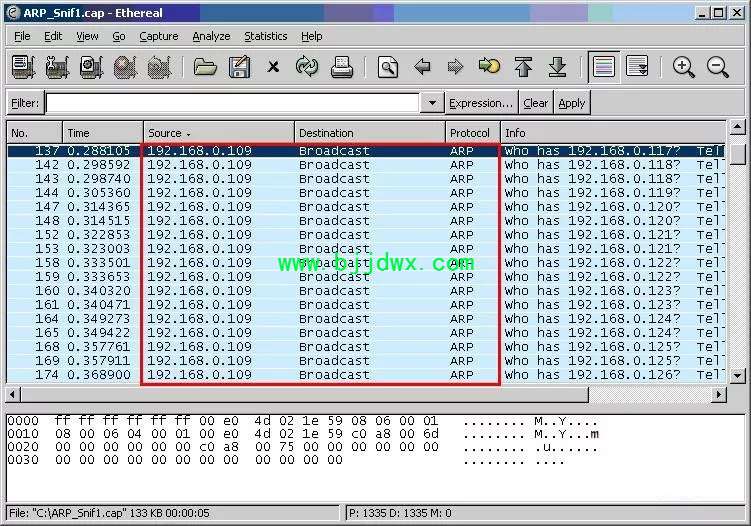The width and height of the screenshot is (751, 526).
Task: Open the File menu
Action: 22,36
